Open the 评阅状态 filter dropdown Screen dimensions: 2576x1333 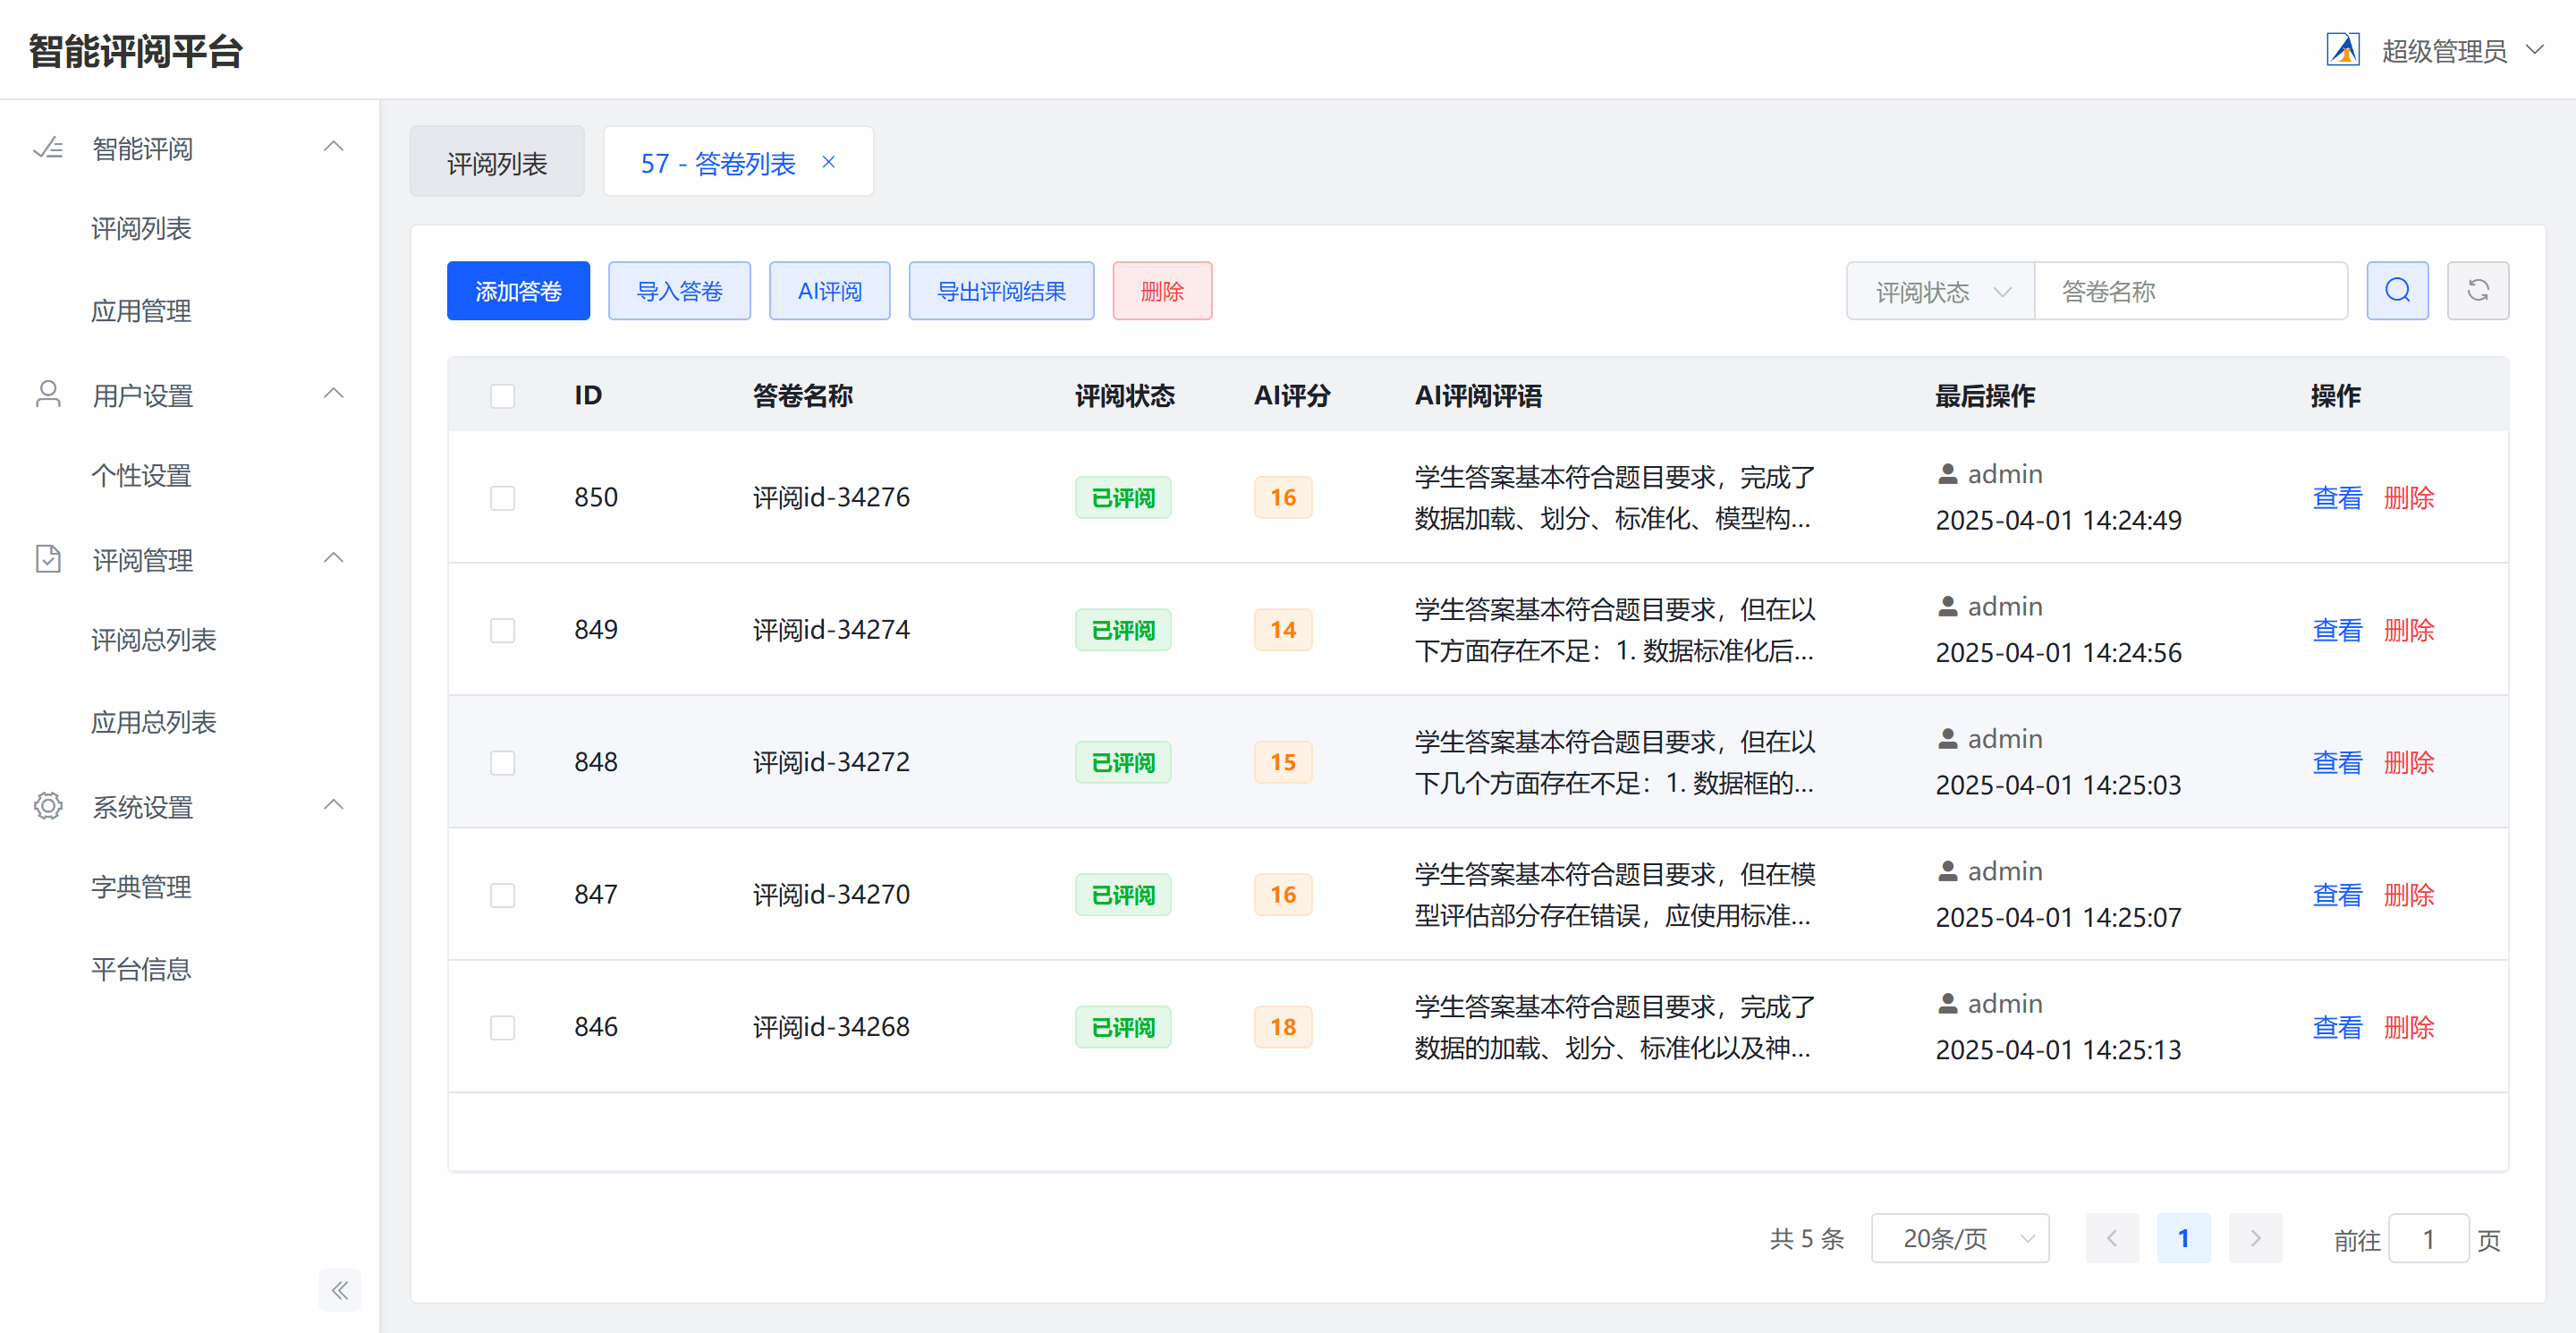click(x=1939, y=291)
